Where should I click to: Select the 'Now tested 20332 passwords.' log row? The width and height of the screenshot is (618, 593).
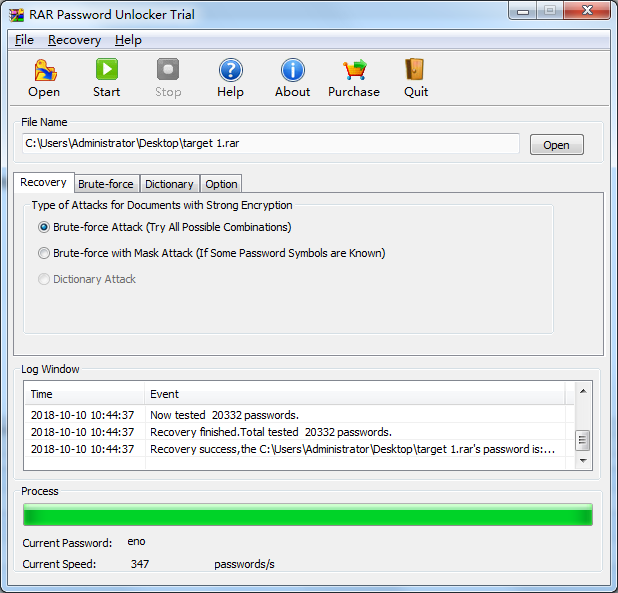pos(296,415)
